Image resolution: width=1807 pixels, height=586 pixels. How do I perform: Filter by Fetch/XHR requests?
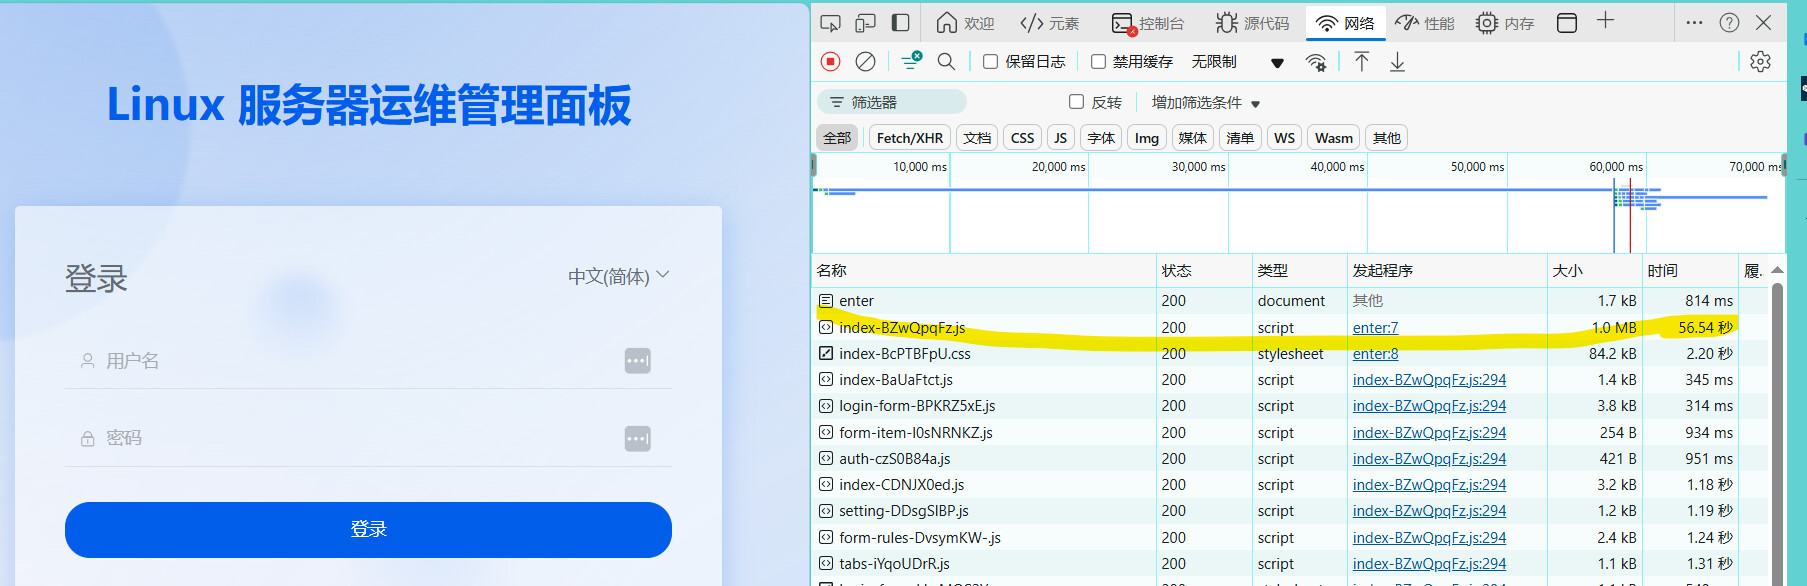coord(909,138)
